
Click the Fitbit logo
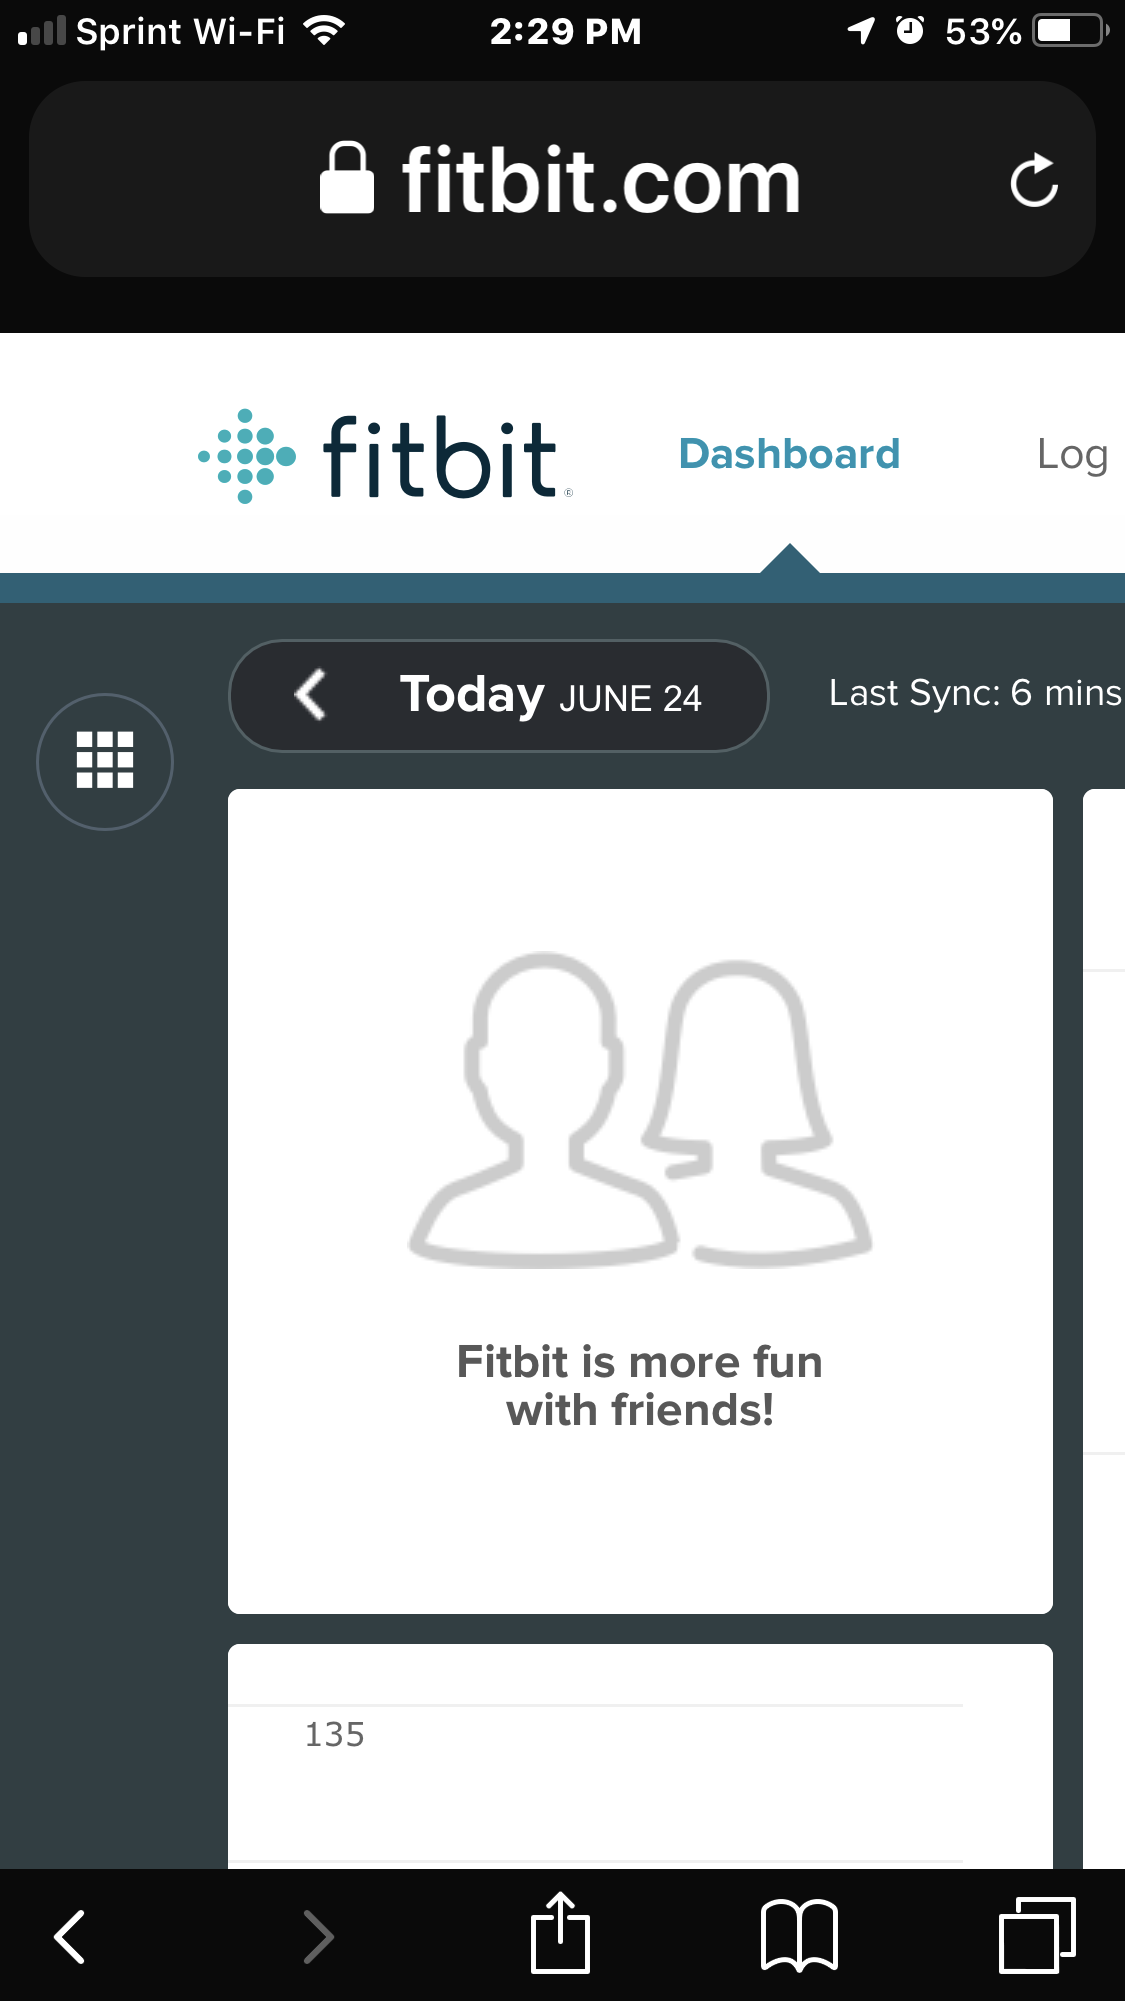tap(385, 456)
